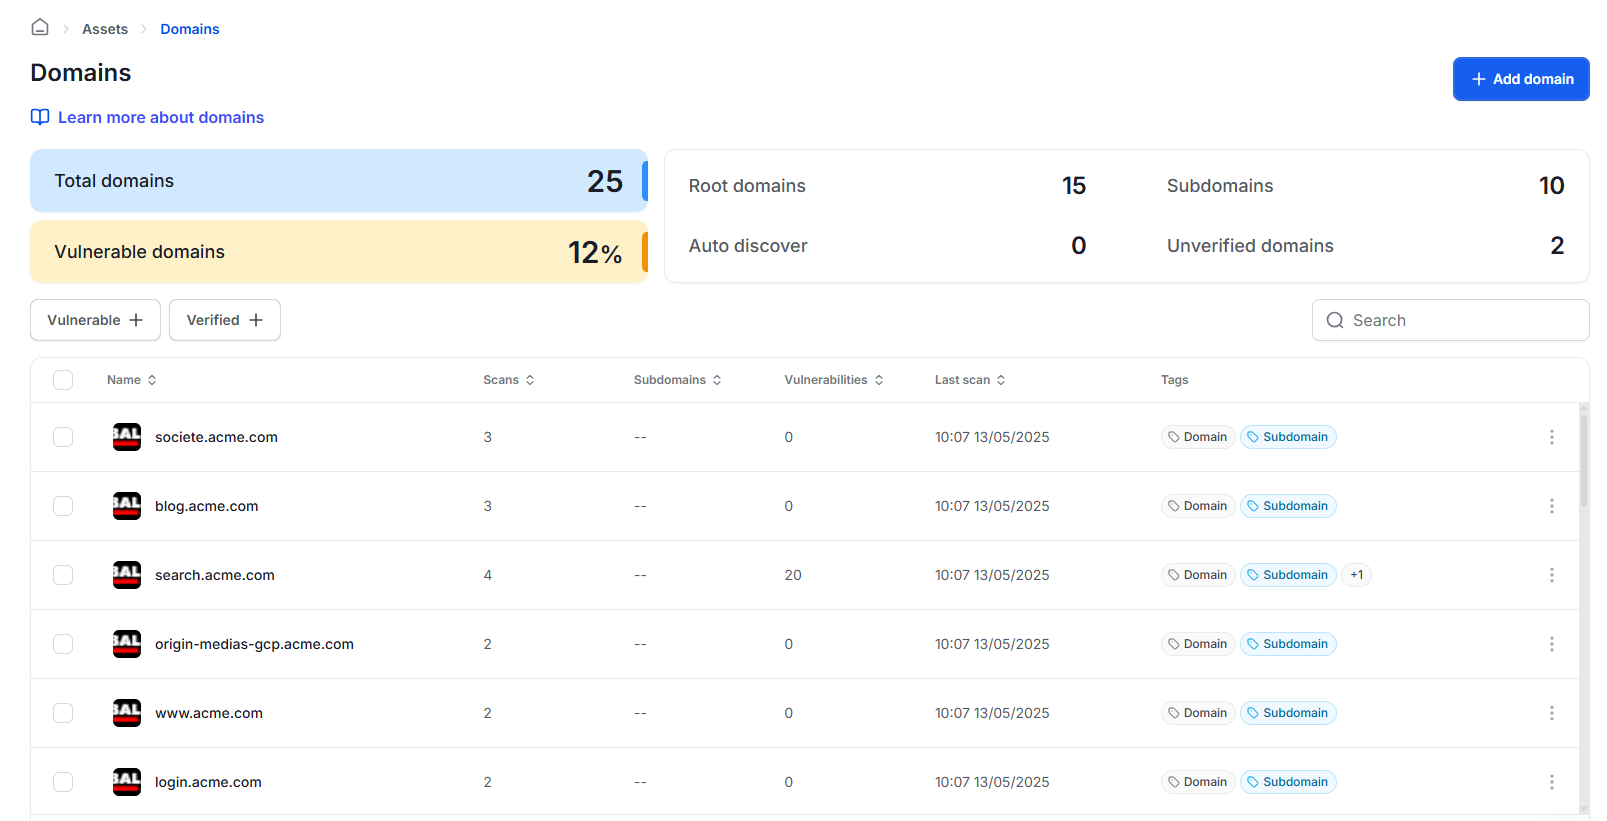
Task: Open the three-dot menu for societe.acme.com
Action: tap(1551, 437)
